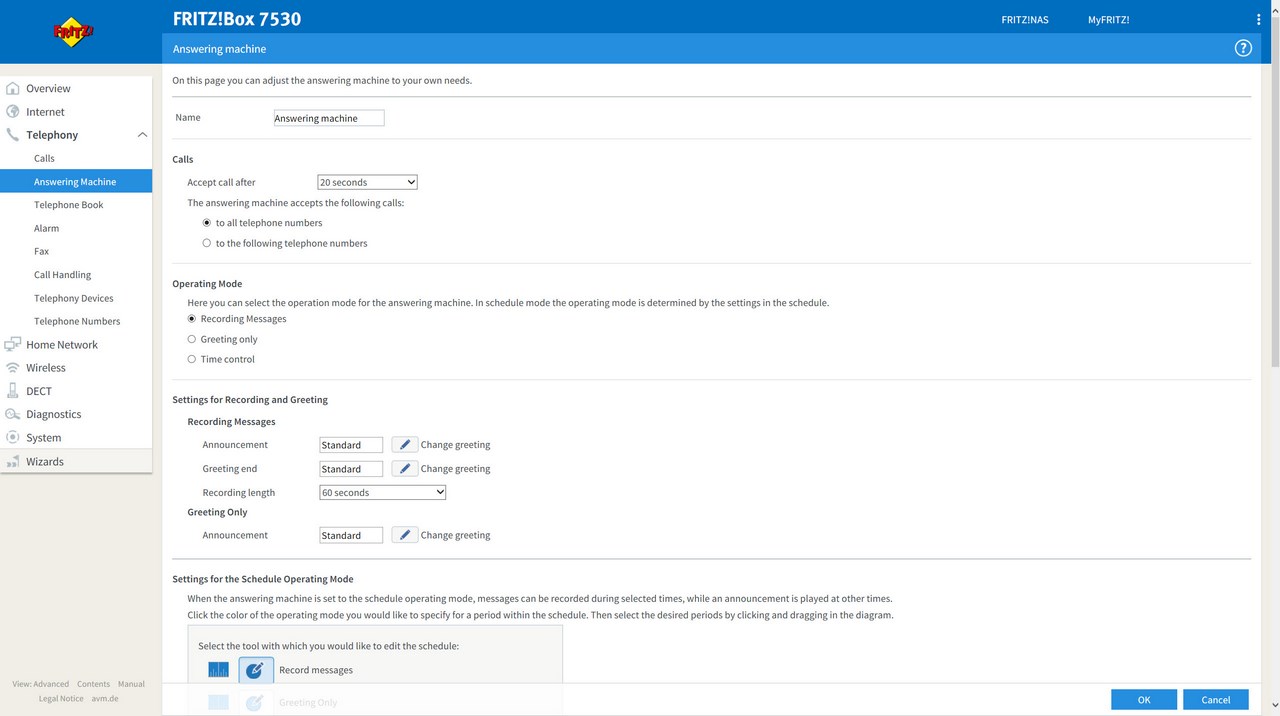
Task: Click the pencil icon for Greeting end
Action: pyautogui.click(x=404, y=469)
